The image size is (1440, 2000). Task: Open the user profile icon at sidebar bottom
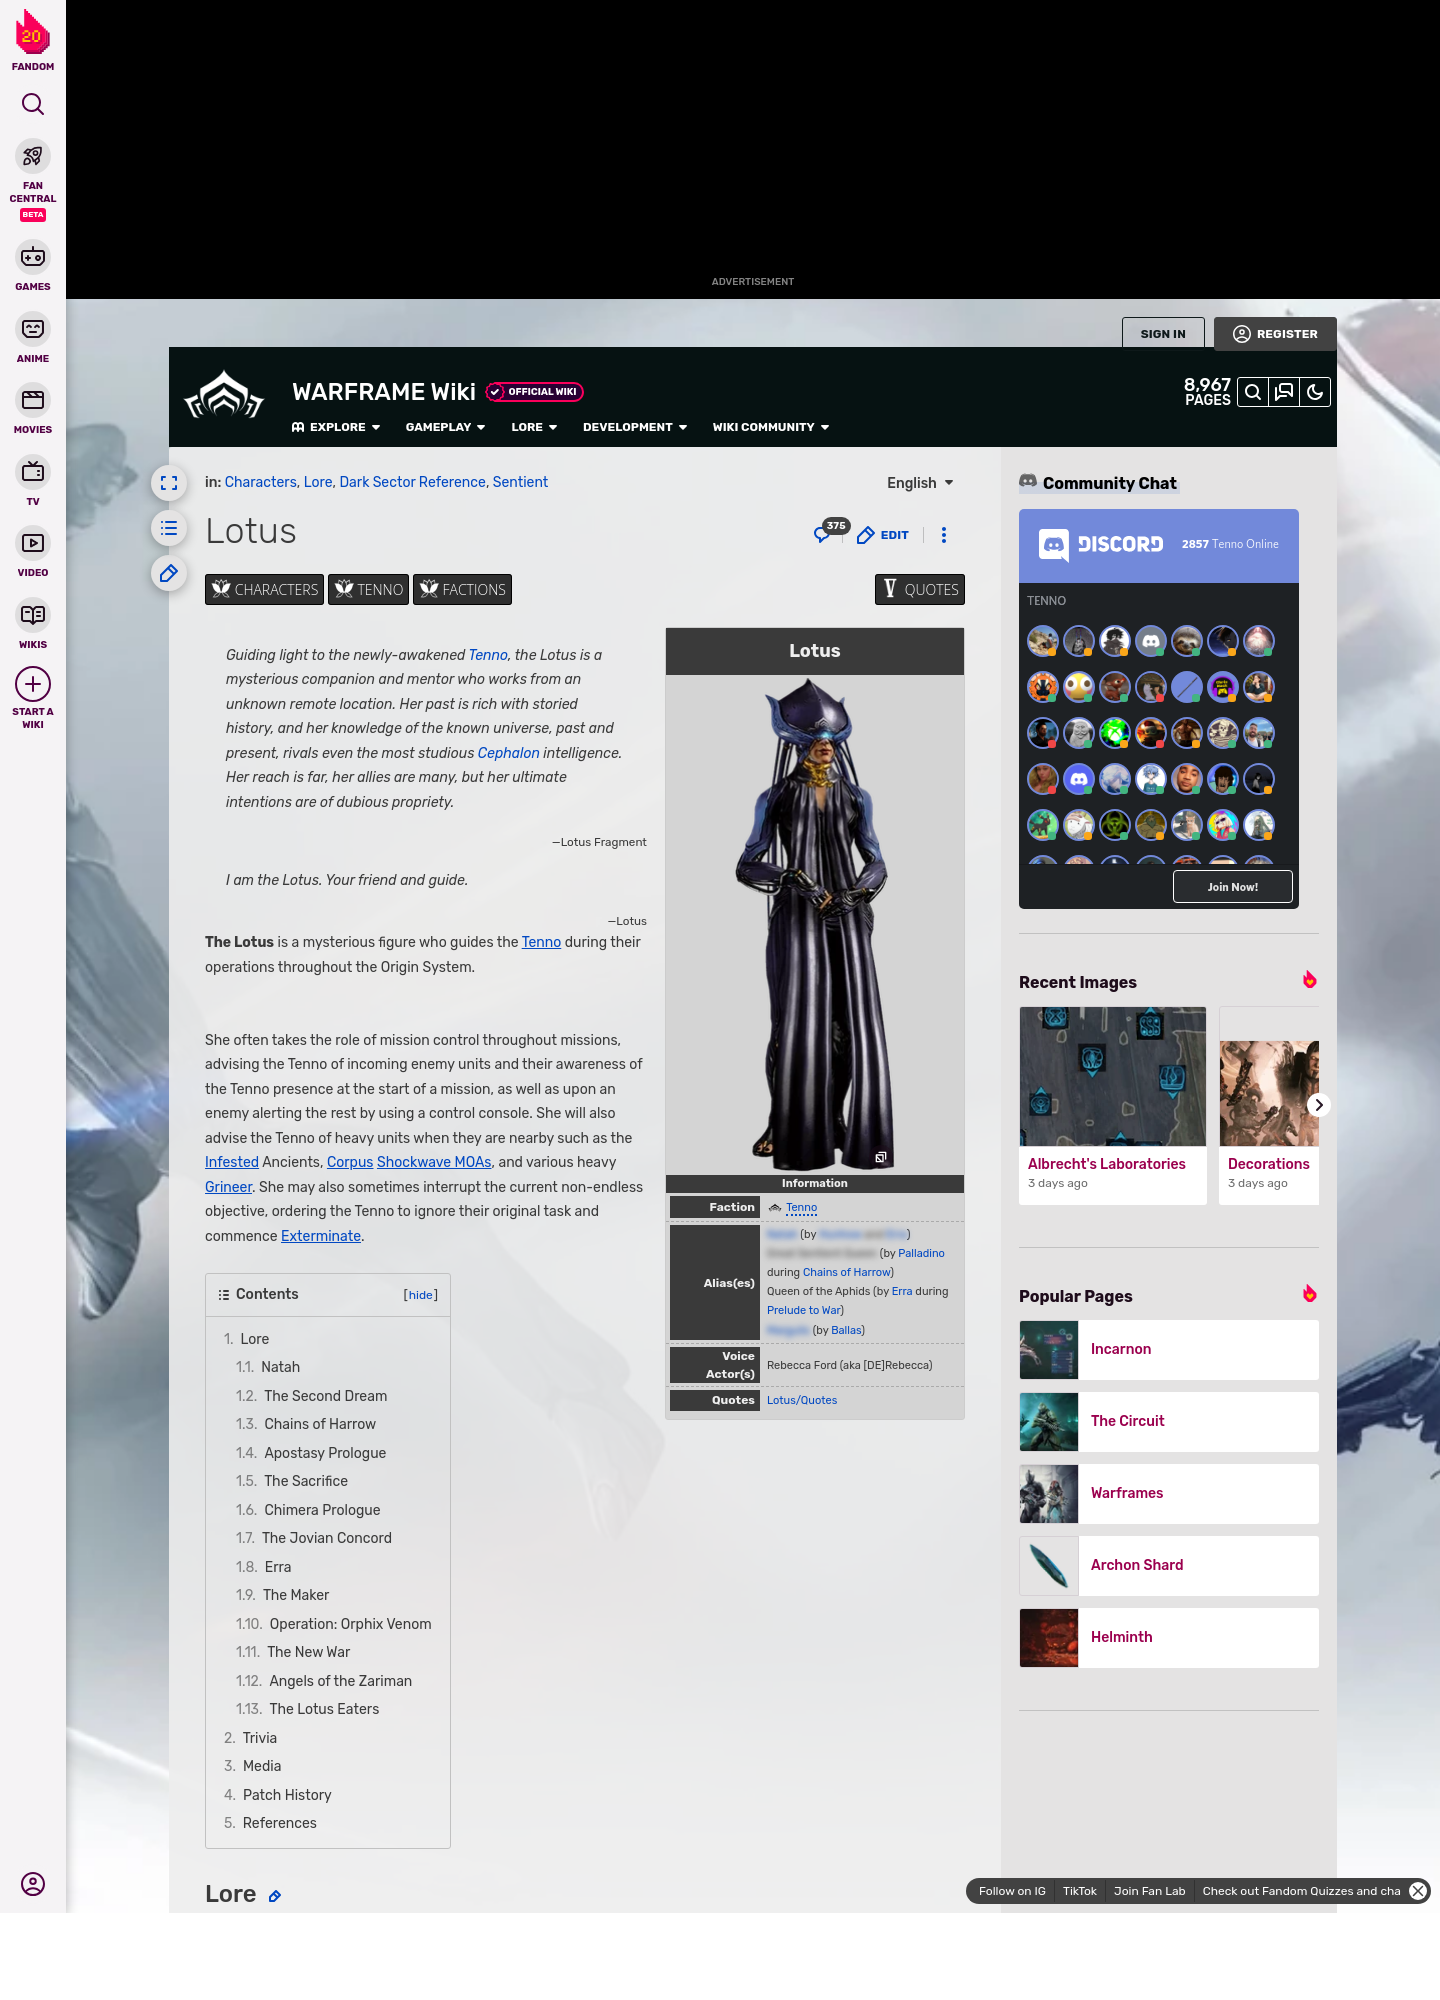tap(33, 1884)
